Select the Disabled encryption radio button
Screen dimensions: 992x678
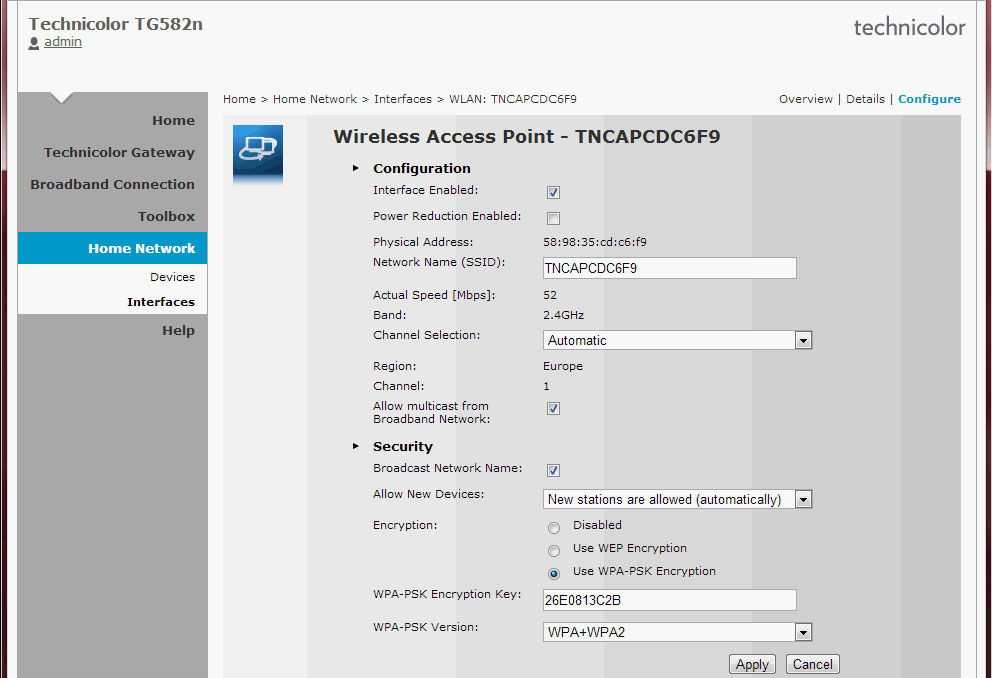[554, 528]
